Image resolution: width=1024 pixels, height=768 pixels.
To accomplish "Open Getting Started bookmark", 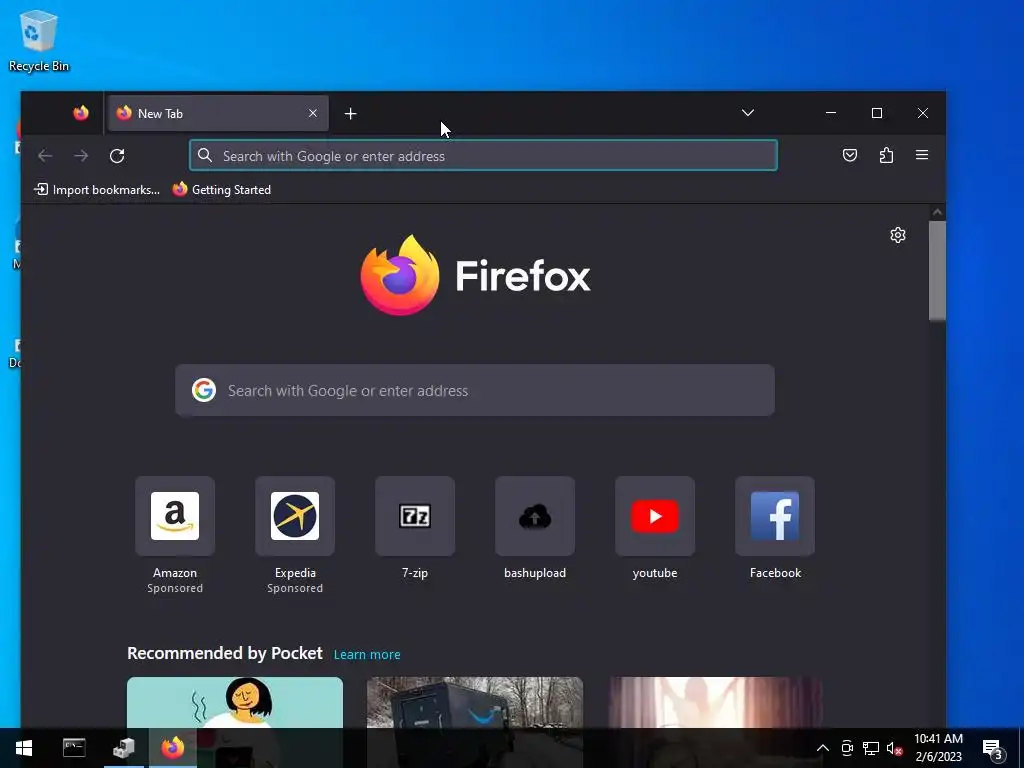I will click(222, 189).
